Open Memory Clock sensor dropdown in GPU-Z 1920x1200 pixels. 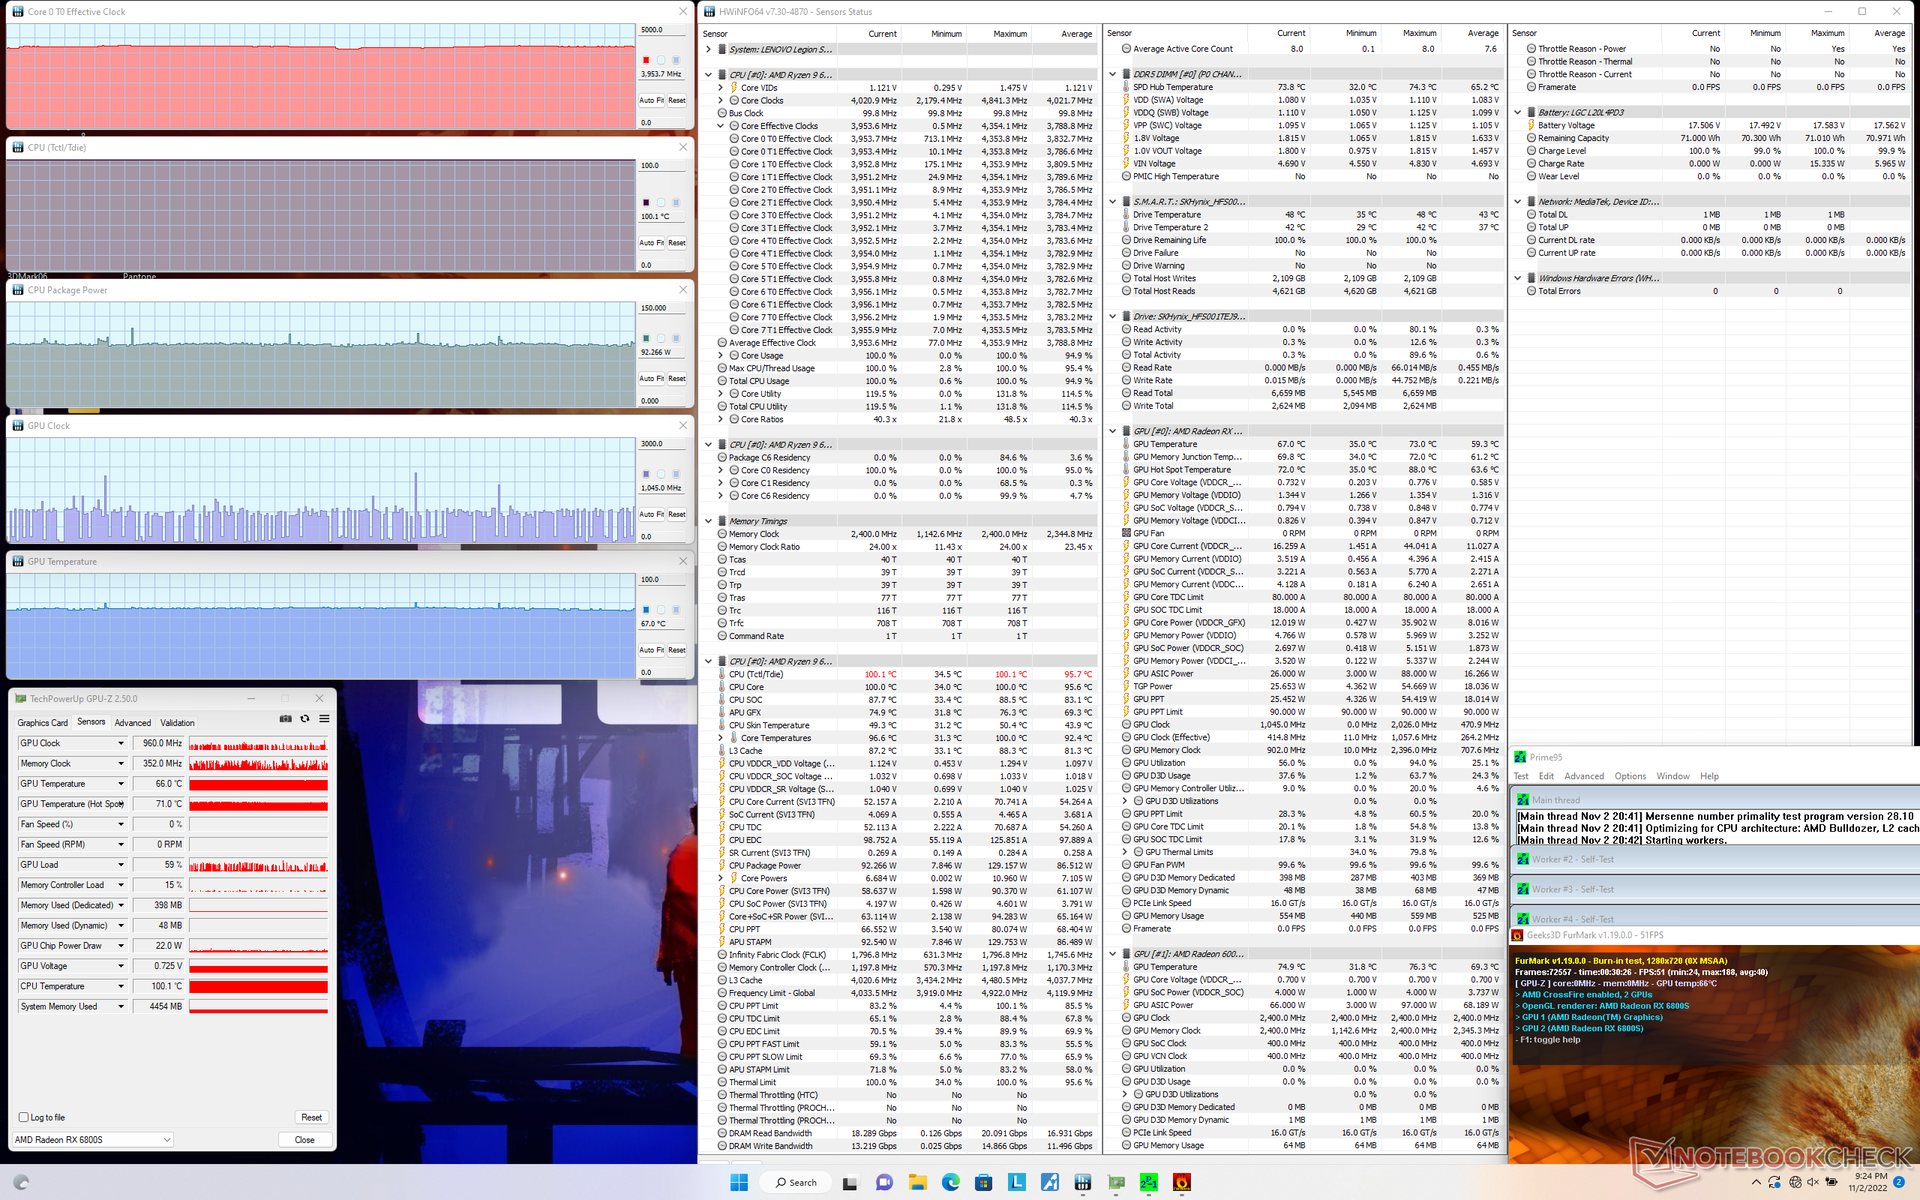pyautogui.click(x=121, y=763)
